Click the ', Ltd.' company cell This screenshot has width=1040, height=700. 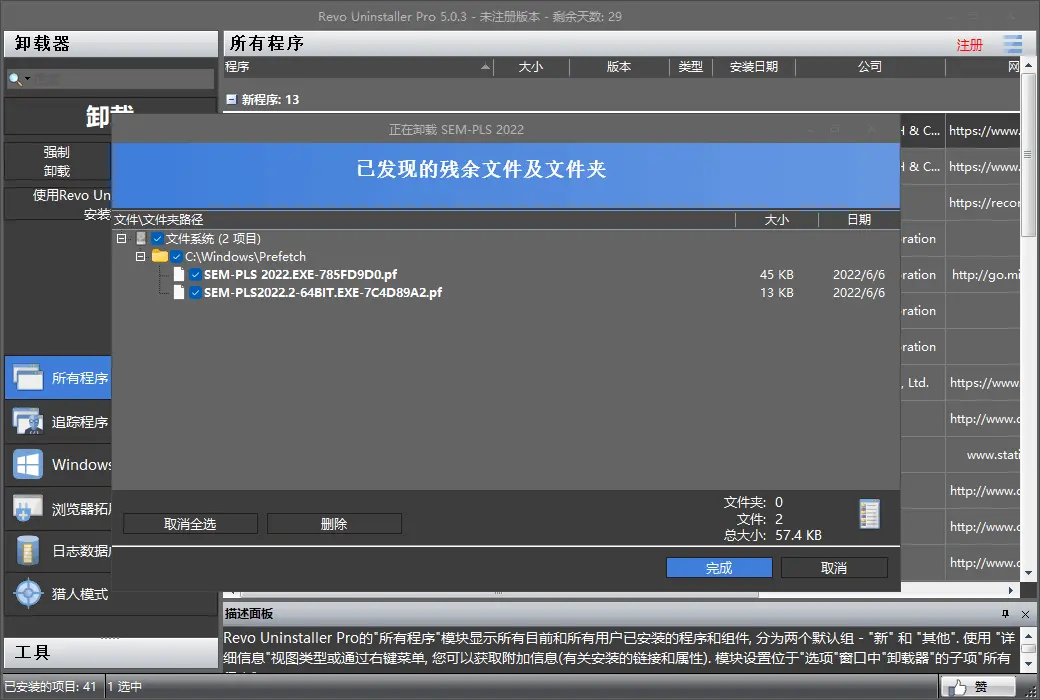tap(922, 383)
